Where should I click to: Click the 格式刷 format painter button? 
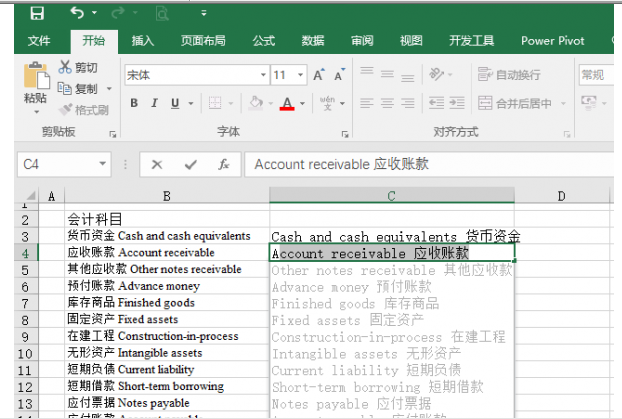[x=84, y=110]
